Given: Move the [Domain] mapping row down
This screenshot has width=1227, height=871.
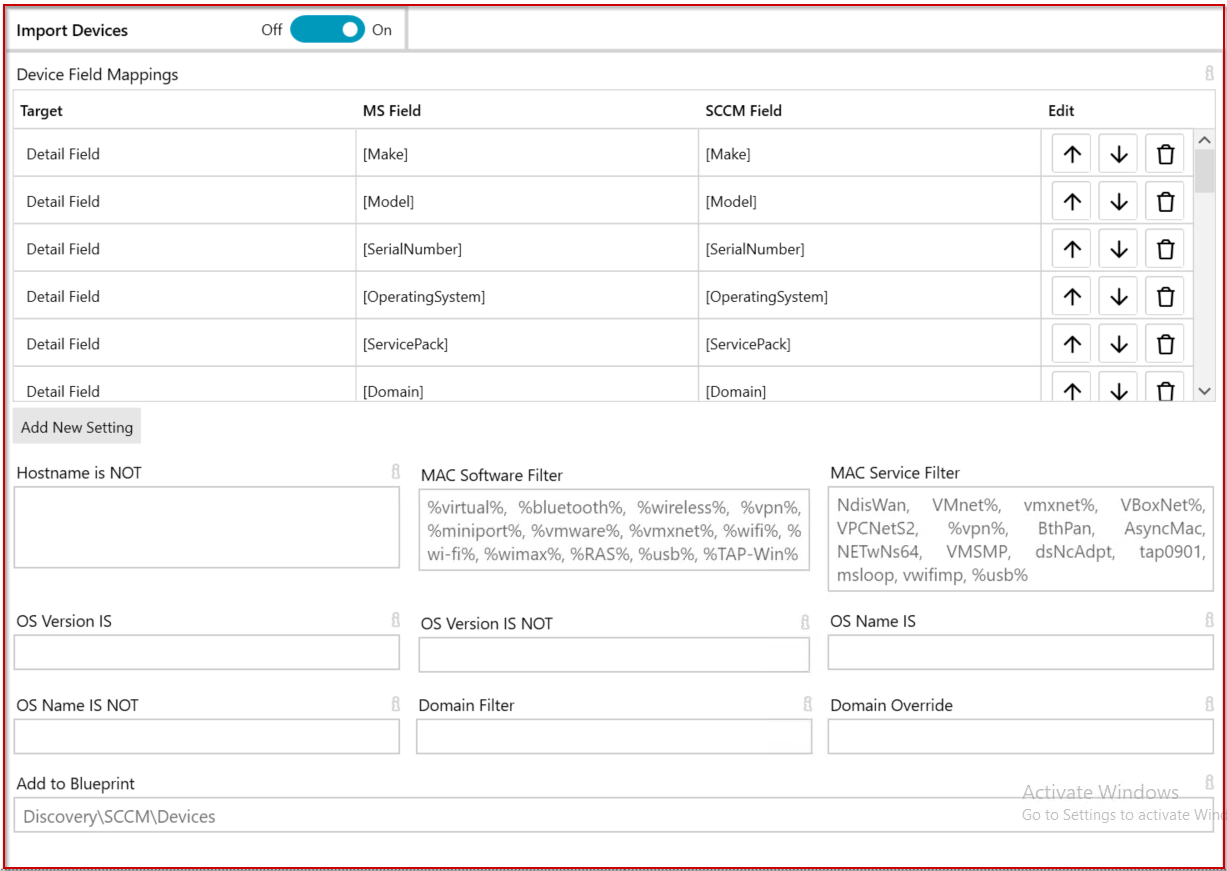Looking at the screenshot, I should [1118, 387].
